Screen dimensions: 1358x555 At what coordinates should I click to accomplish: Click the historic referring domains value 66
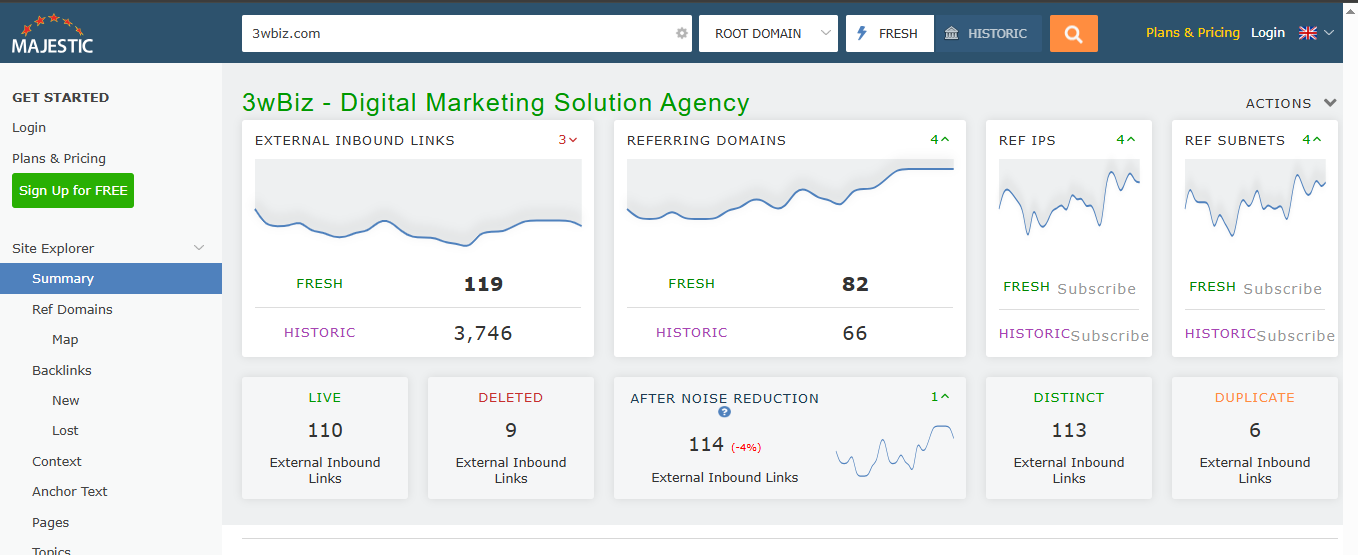click(855, 333)
